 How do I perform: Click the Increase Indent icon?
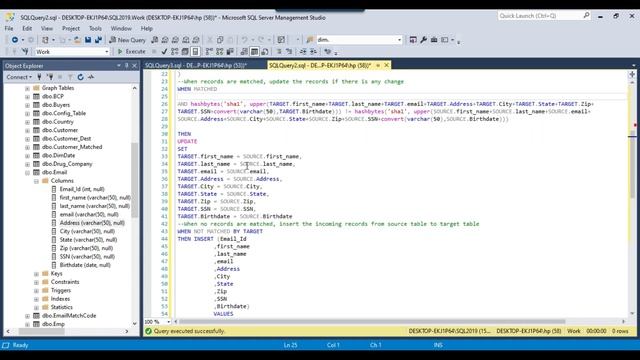pos(313,51)
